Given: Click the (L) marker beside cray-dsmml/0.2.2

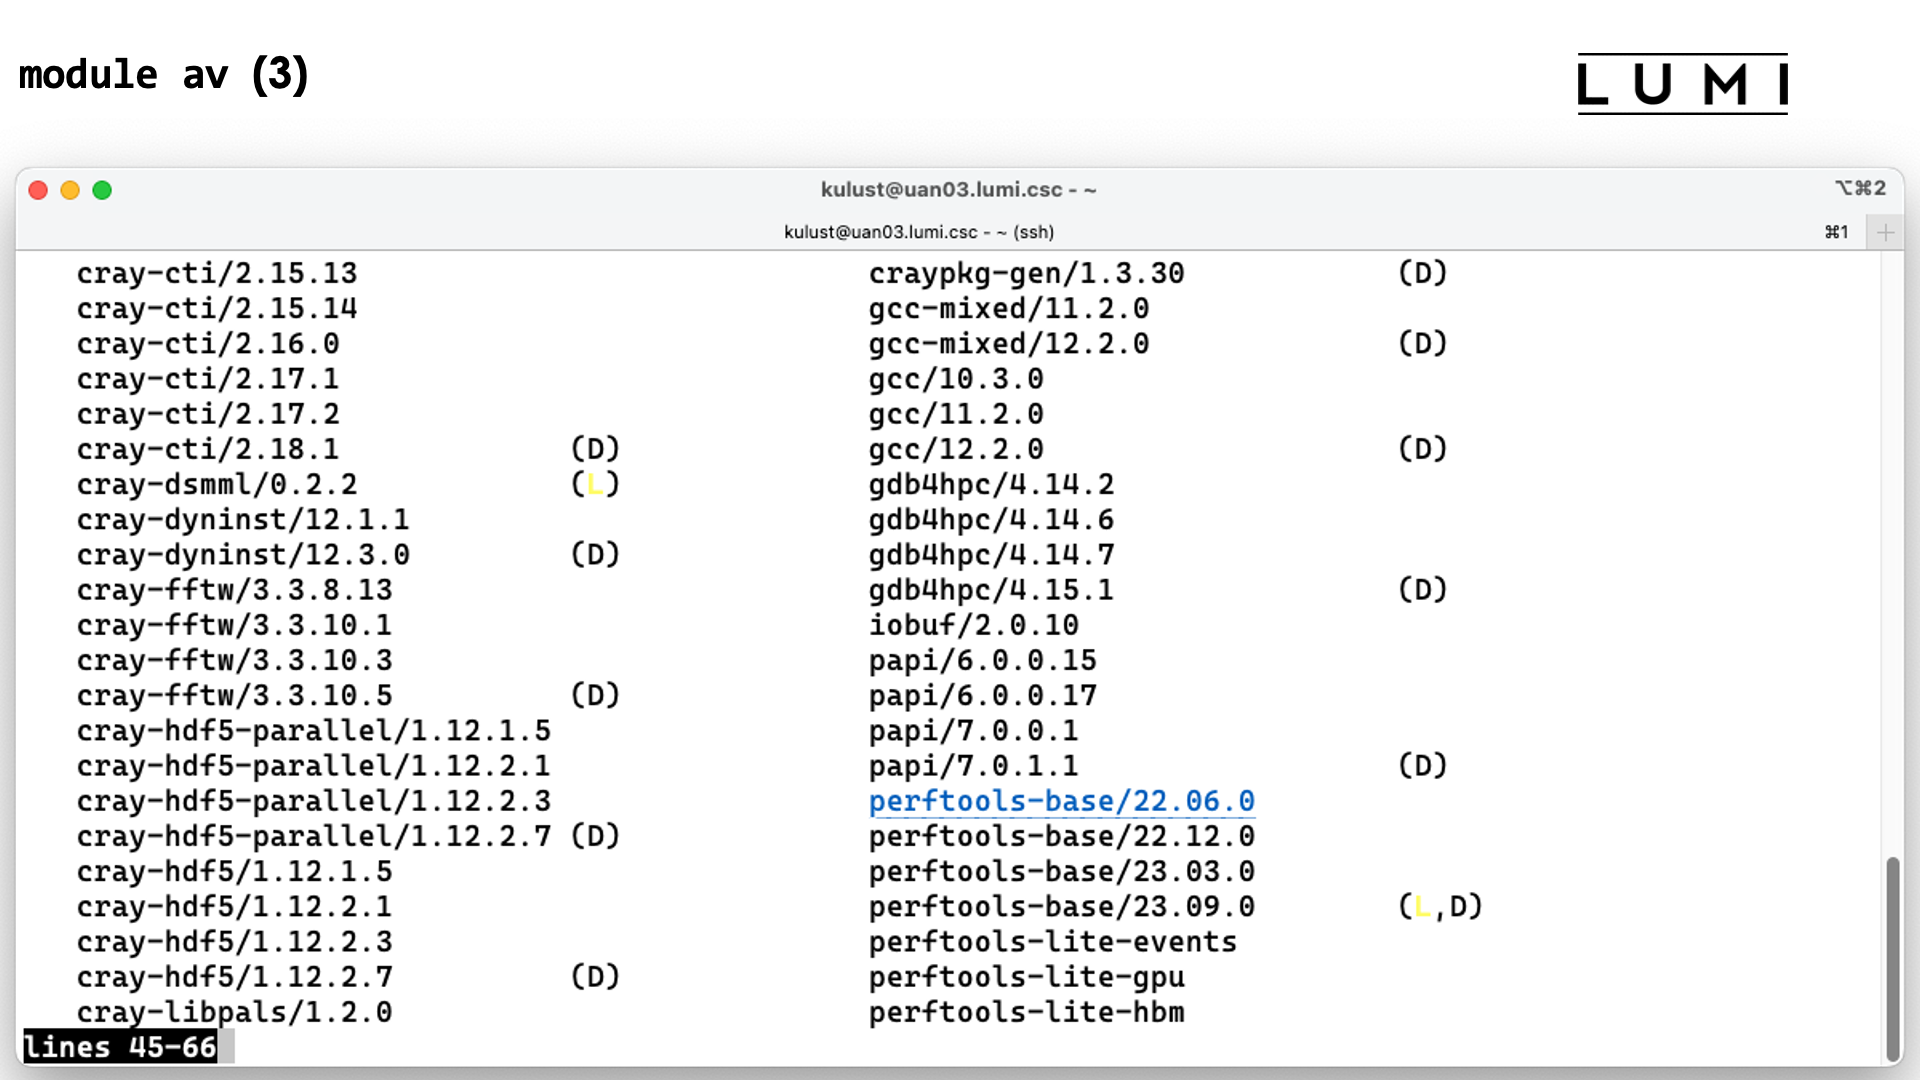Looking at the screenshot, I should (x=595, y=484).
